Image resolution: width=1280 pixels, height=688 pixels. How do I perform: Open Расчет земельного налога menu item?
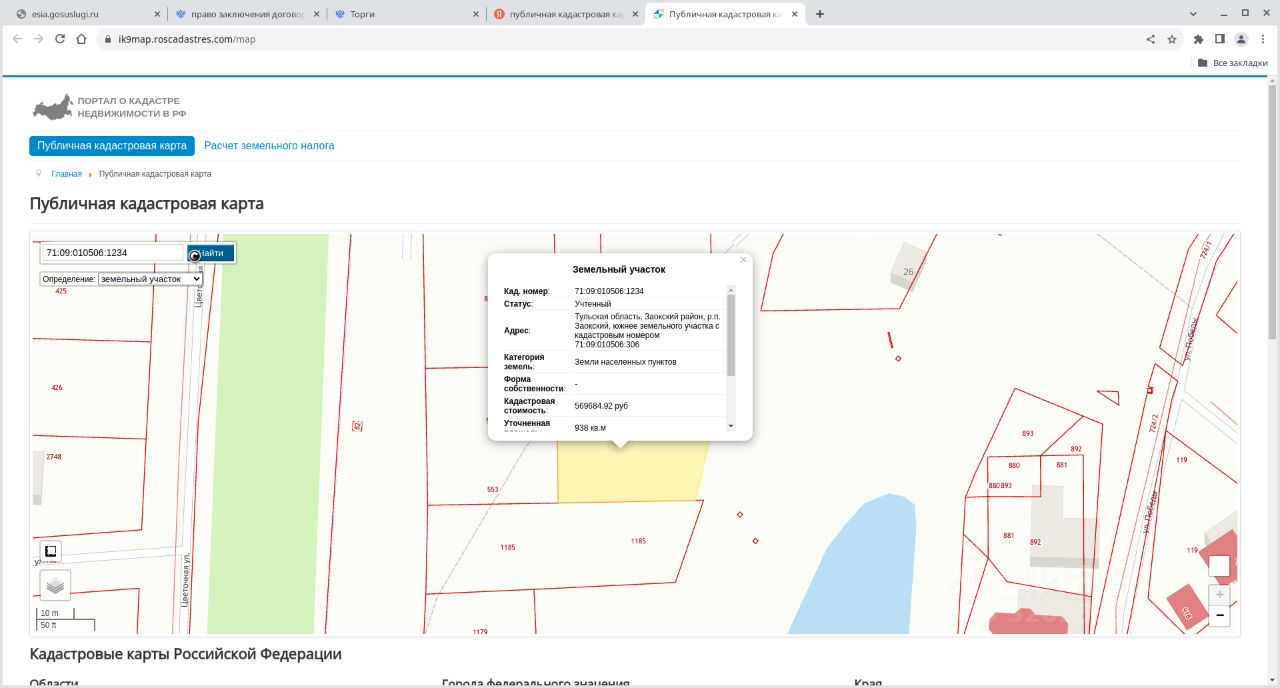[x=269, y=146]
